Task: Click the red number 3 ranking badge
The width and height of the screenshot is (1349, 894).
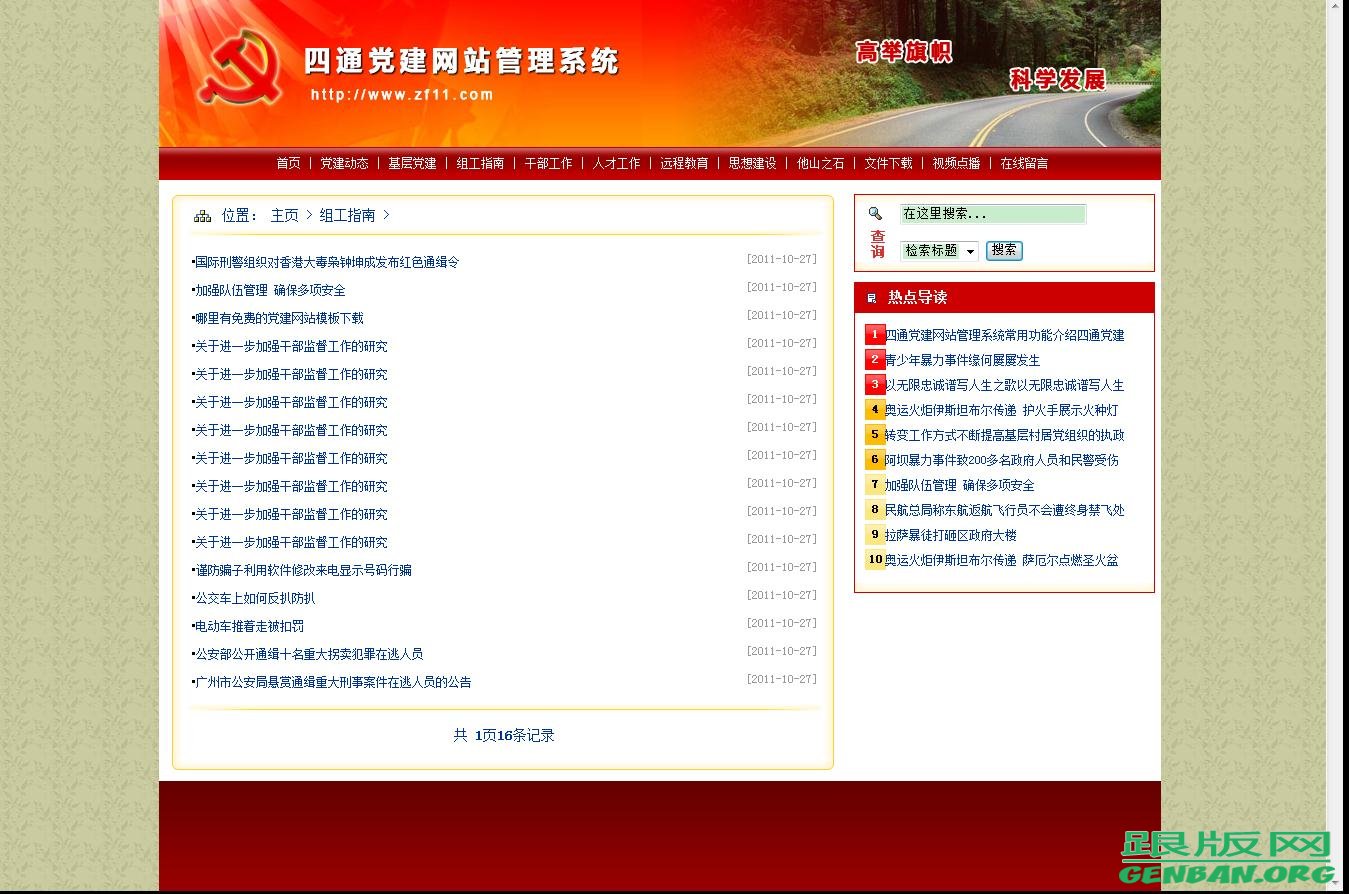Action: [x=874, y=384]
